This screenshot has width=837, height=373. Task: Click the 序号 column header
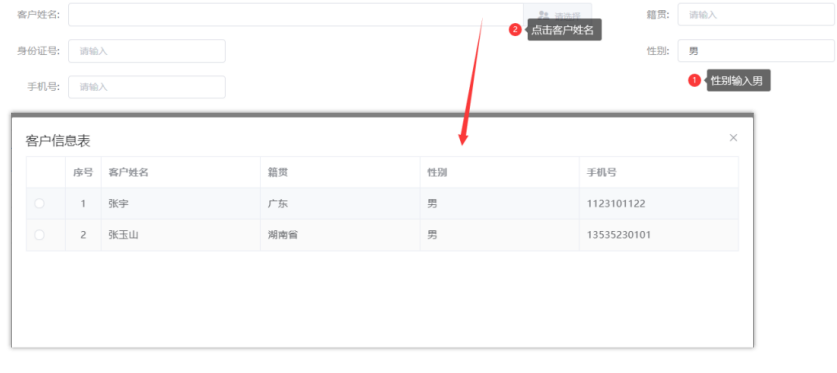pyautogui.click(x=83, y=172)
